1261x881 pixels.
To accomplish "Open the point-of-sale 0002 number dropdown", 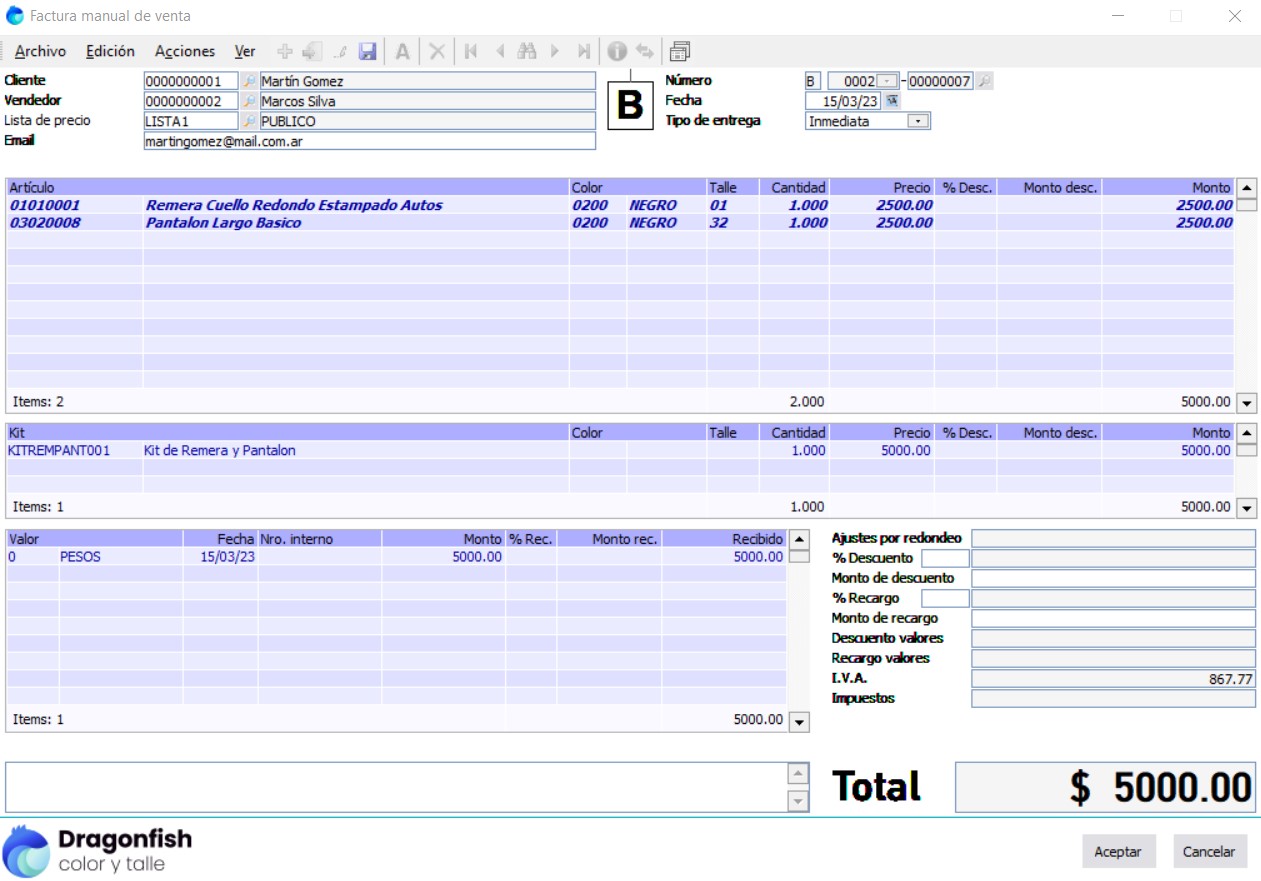I will pyautogui.click(x=887, y=81).
